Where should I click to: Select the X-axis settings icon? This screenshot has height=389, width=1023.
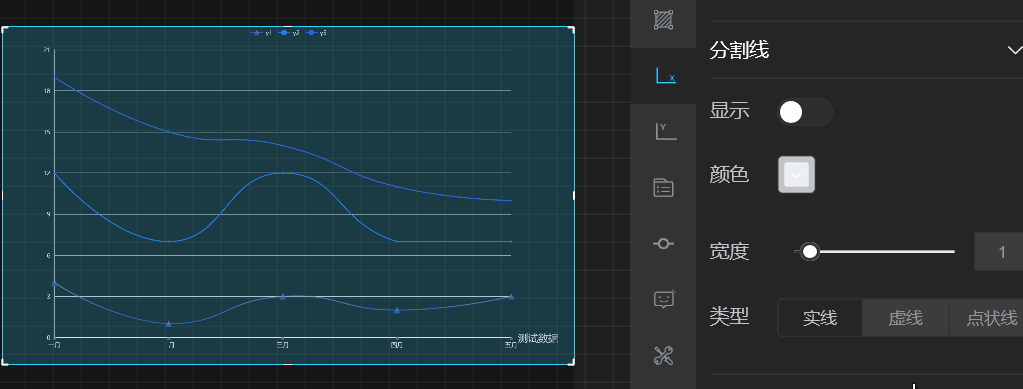tap(664, 75)
